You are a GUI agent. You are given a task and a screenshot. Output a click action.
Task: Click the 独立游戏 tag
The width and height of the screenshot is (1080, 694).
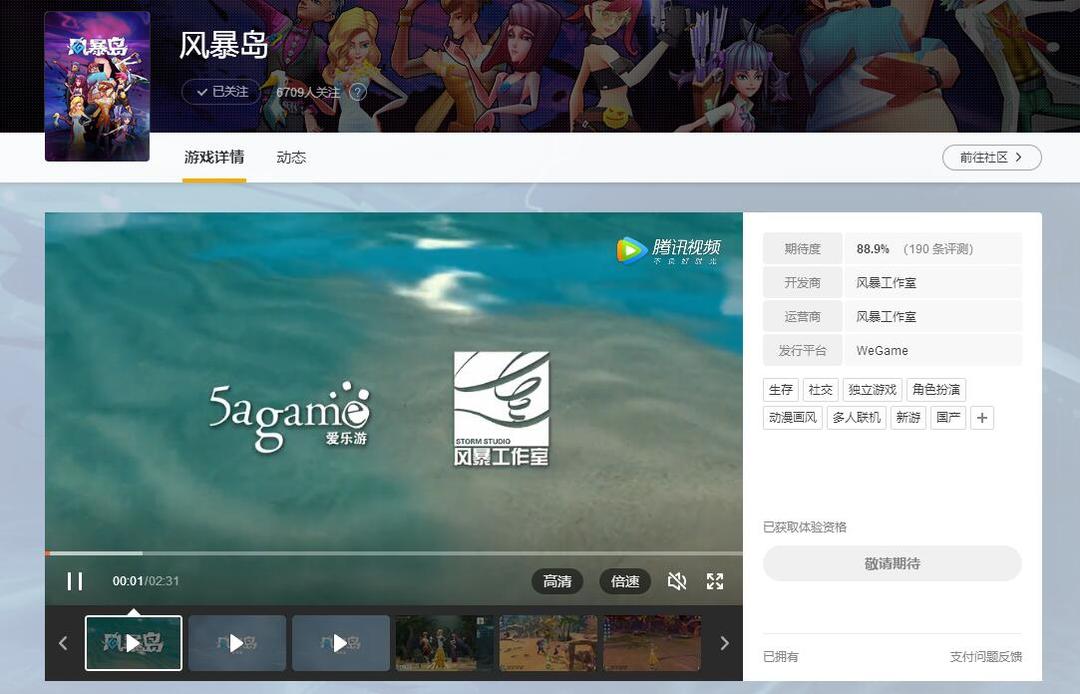click(x=872, y=390)
